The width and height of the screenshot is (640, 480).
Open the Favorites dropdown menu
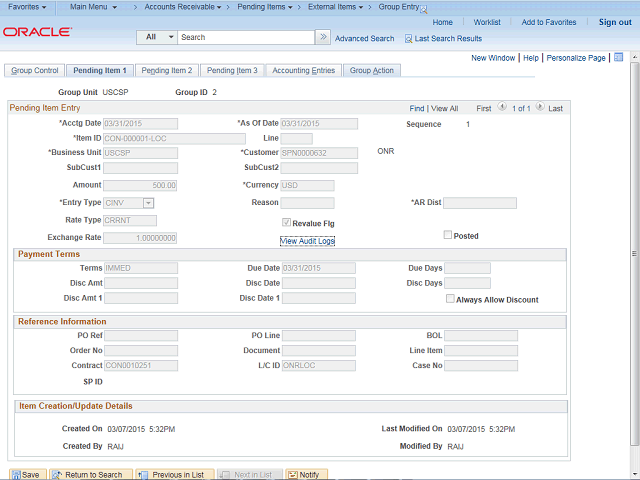(x=27, y=7)
